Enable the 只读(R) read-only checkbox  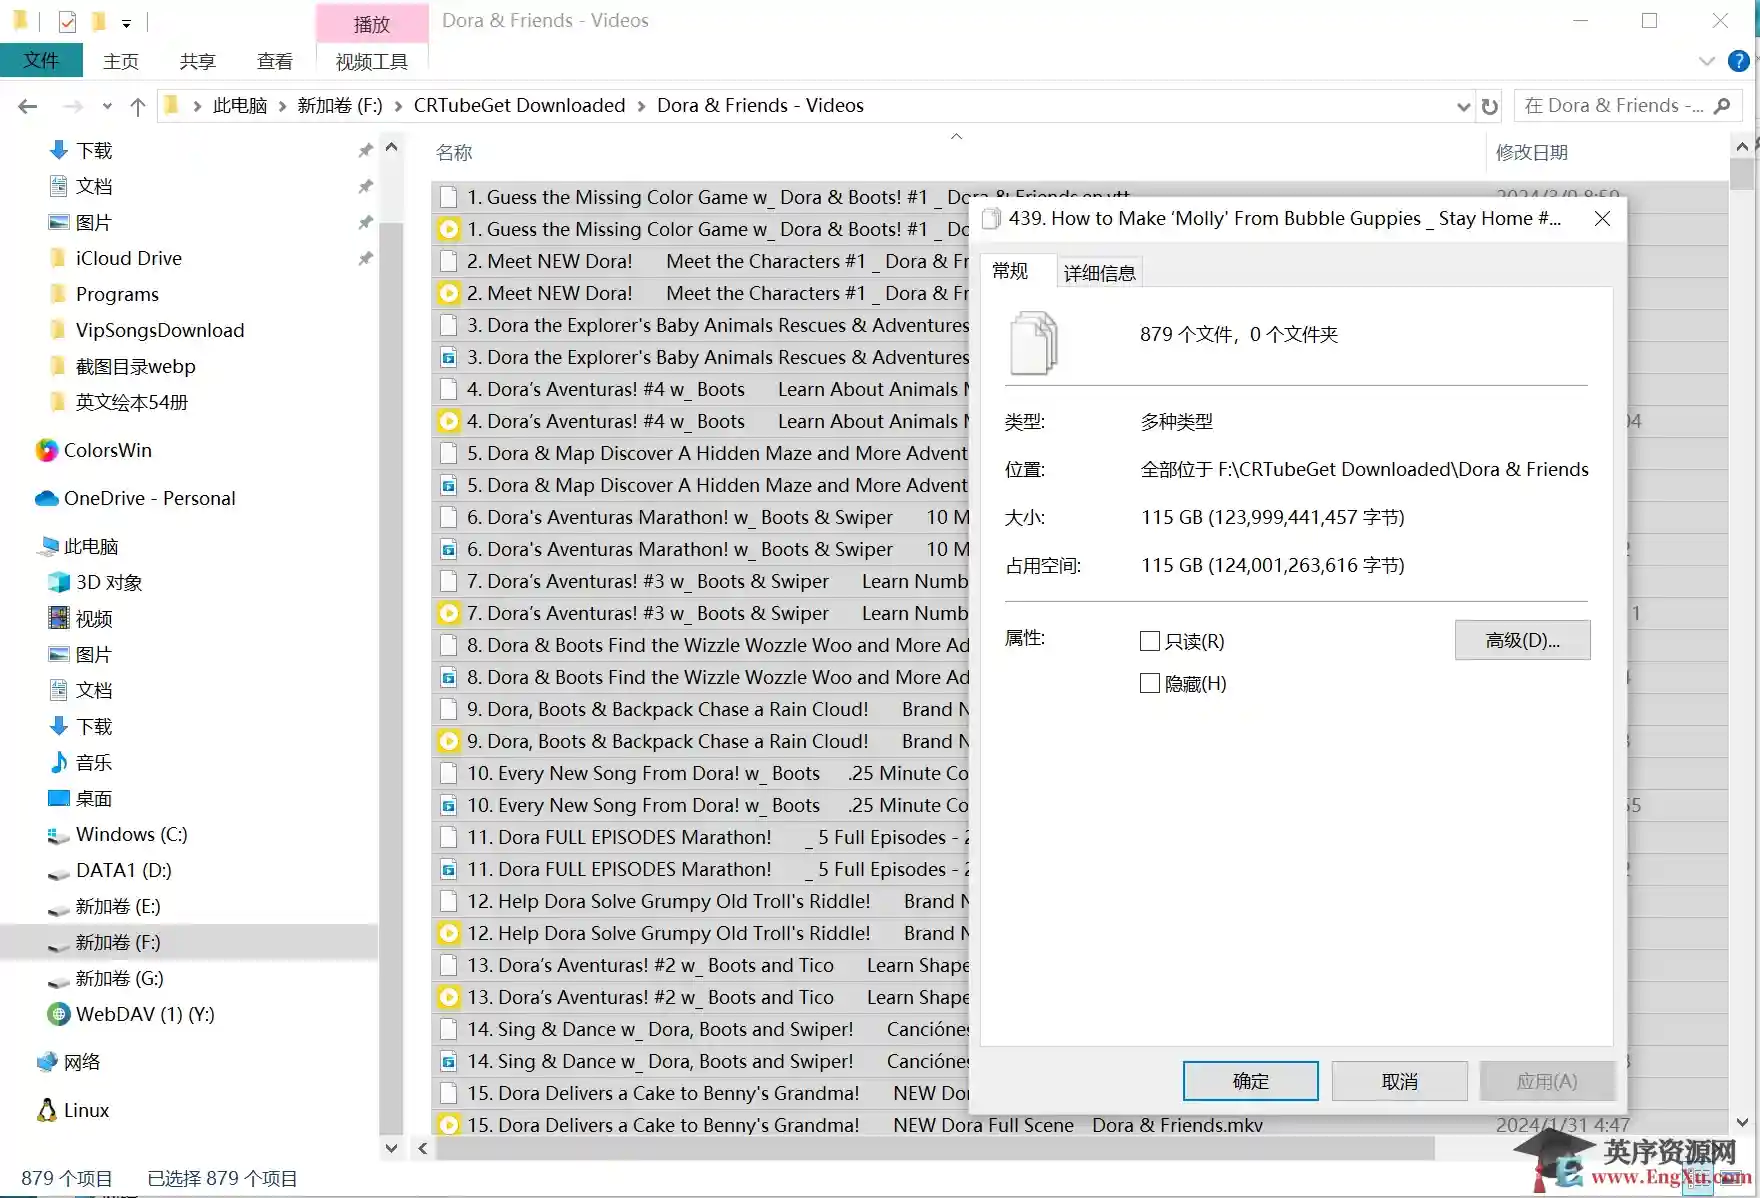click(1150, 641)
